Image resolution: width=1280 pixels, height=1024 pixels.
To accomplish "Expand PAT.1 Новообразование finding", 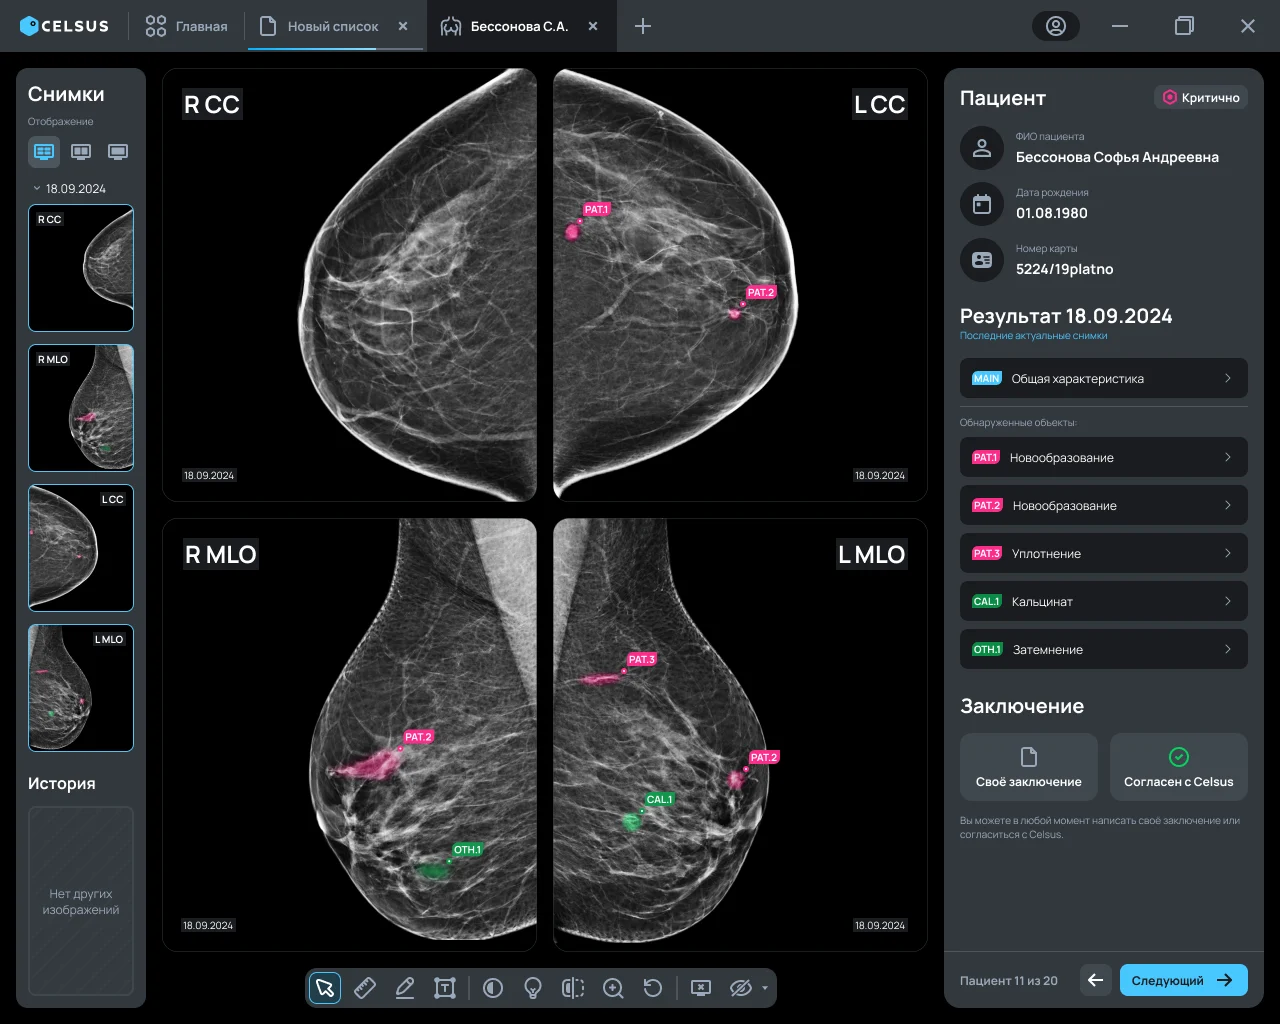I will pos(1104,457).
